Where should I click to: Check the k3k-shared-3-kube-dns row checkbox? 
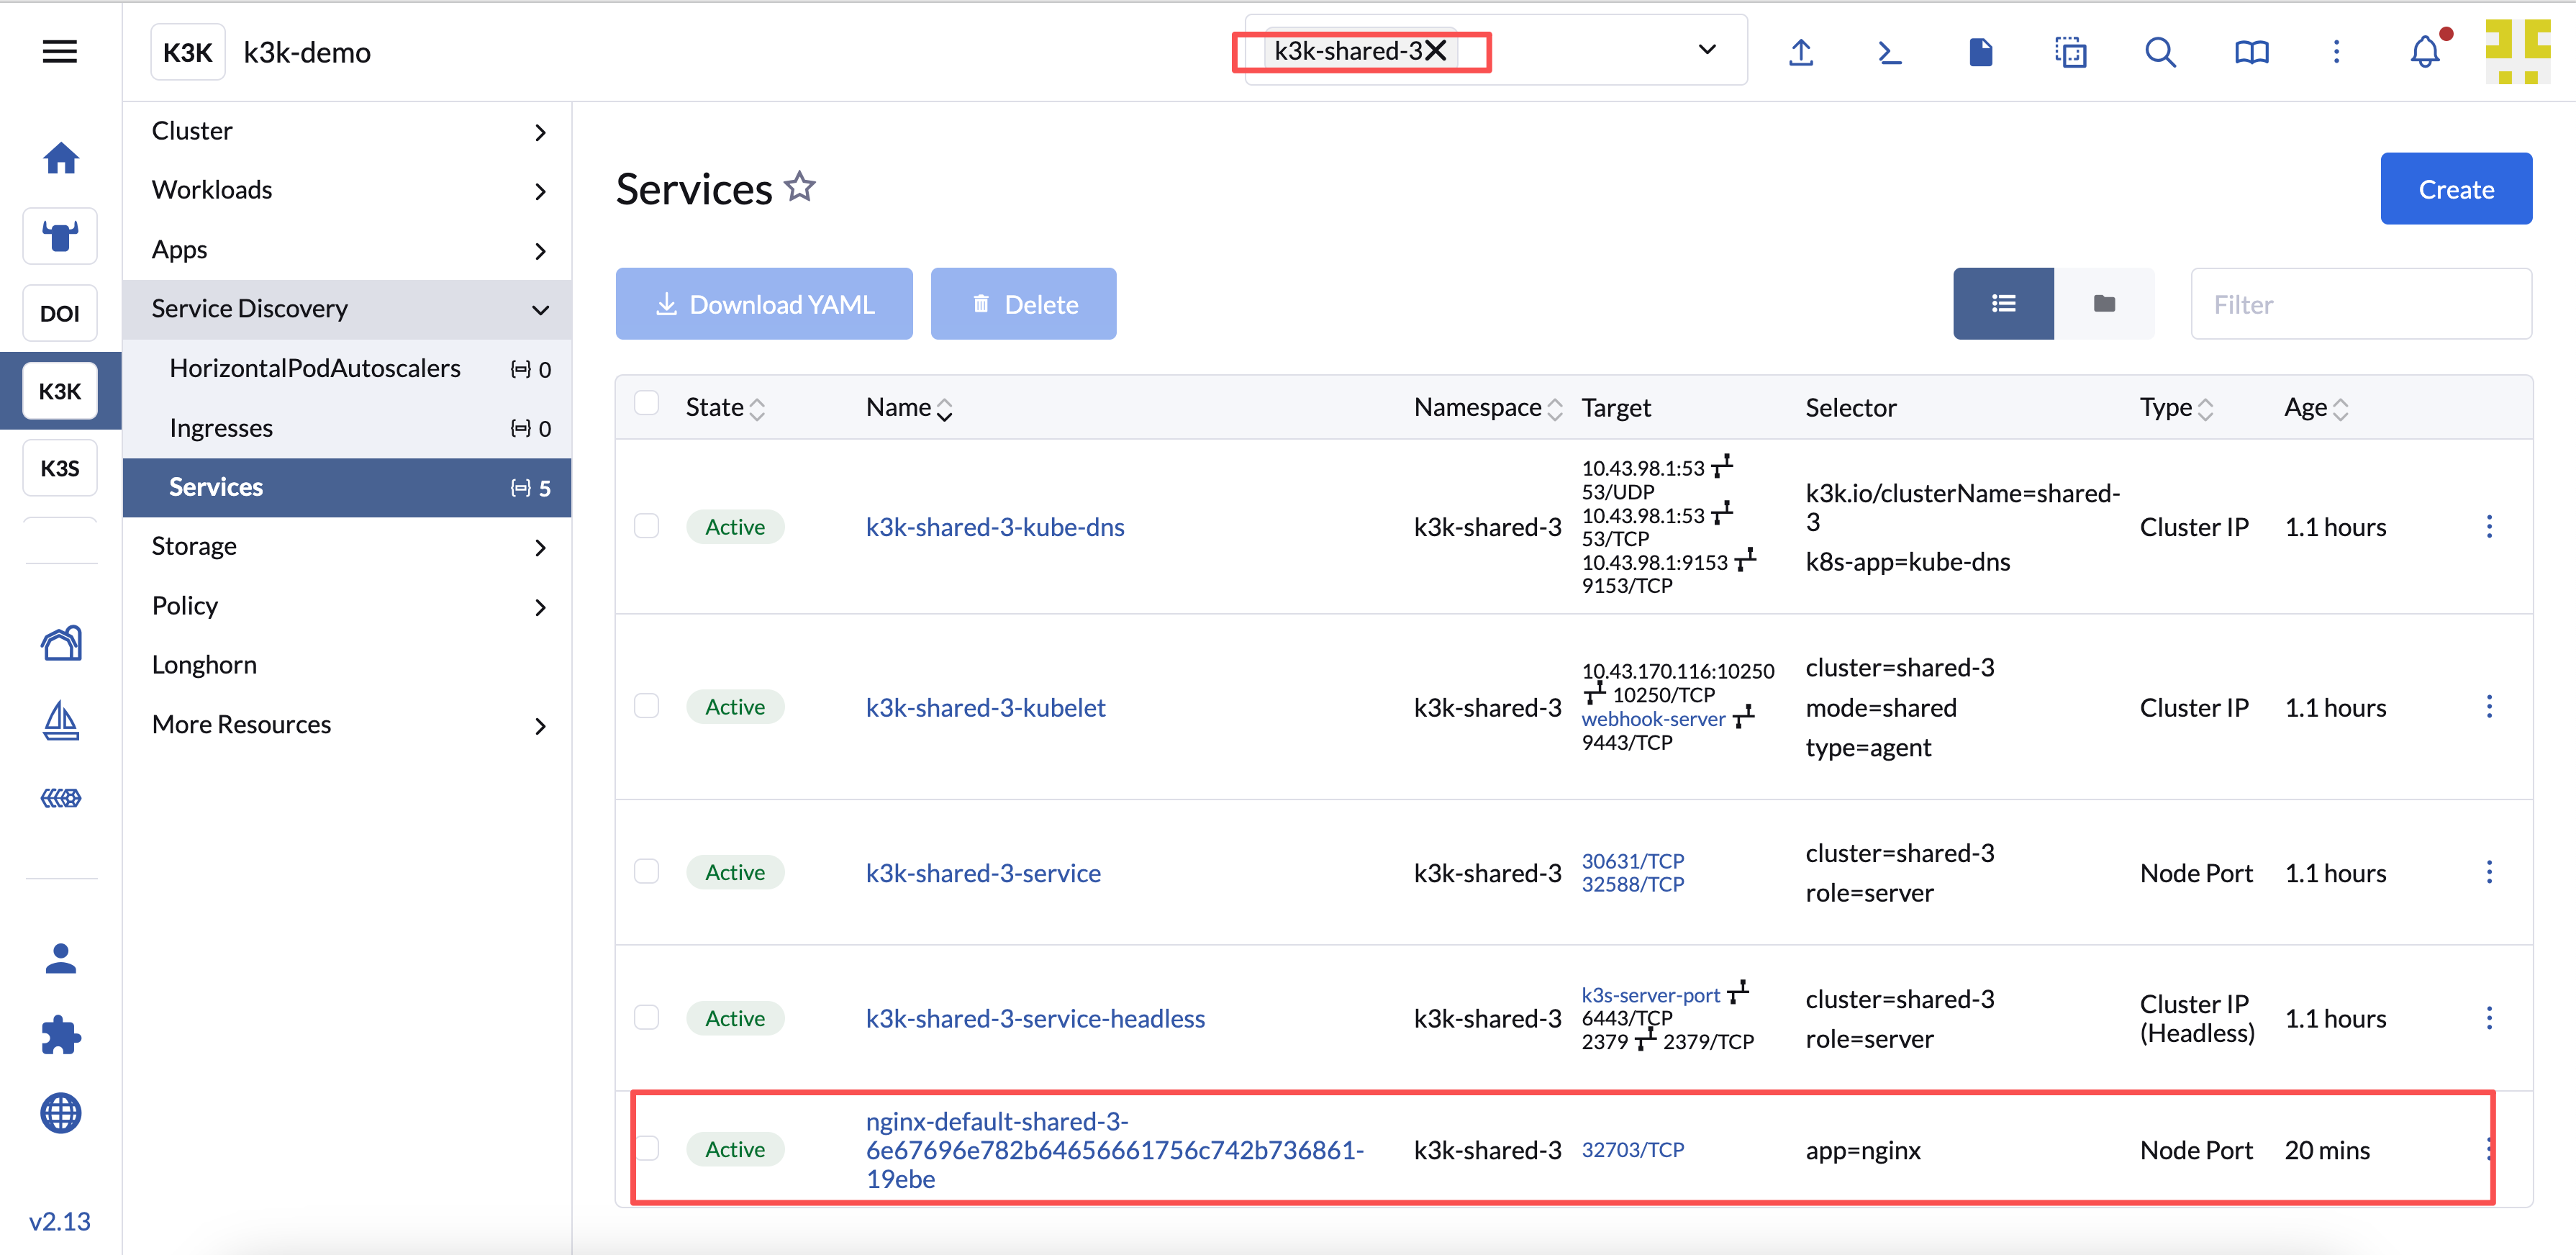point(647,526)
